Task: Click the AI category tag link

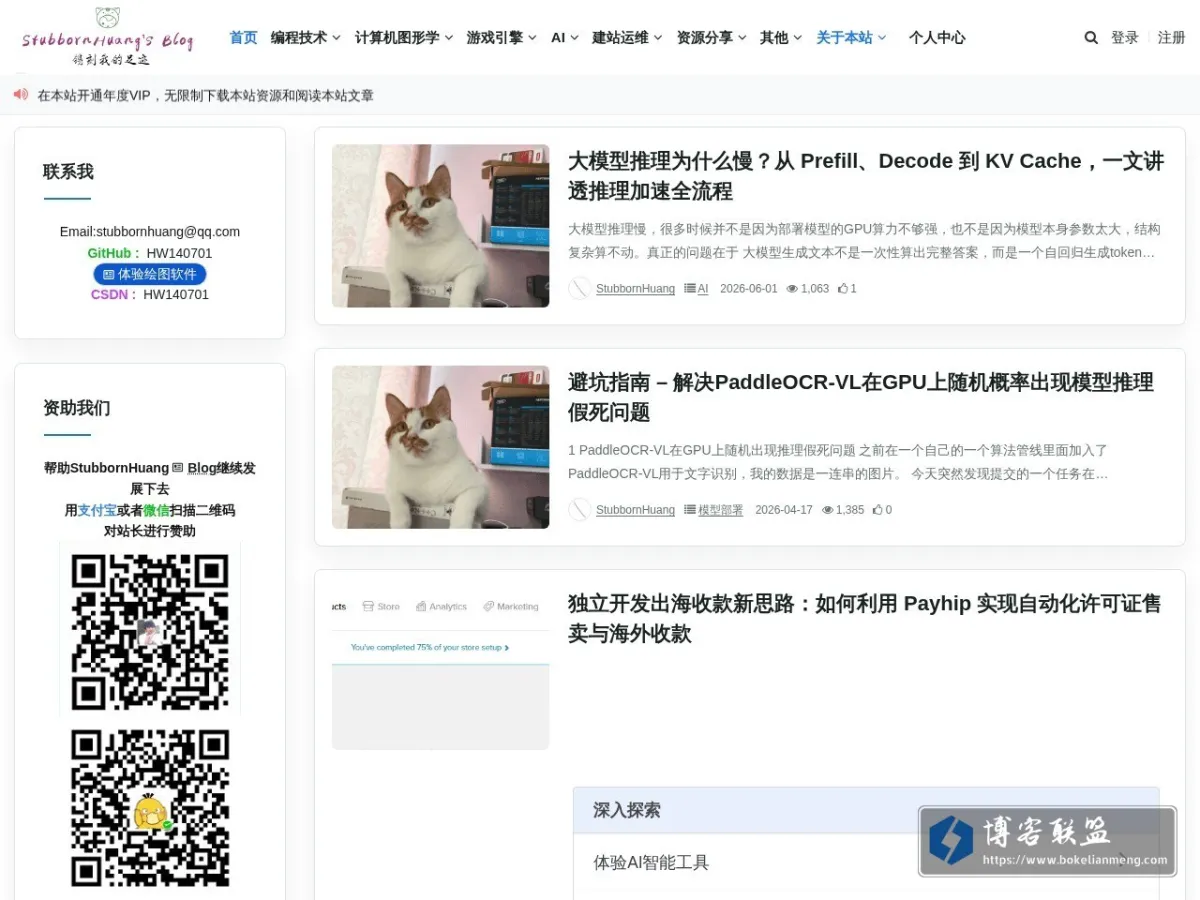Action: coord(703,289)
